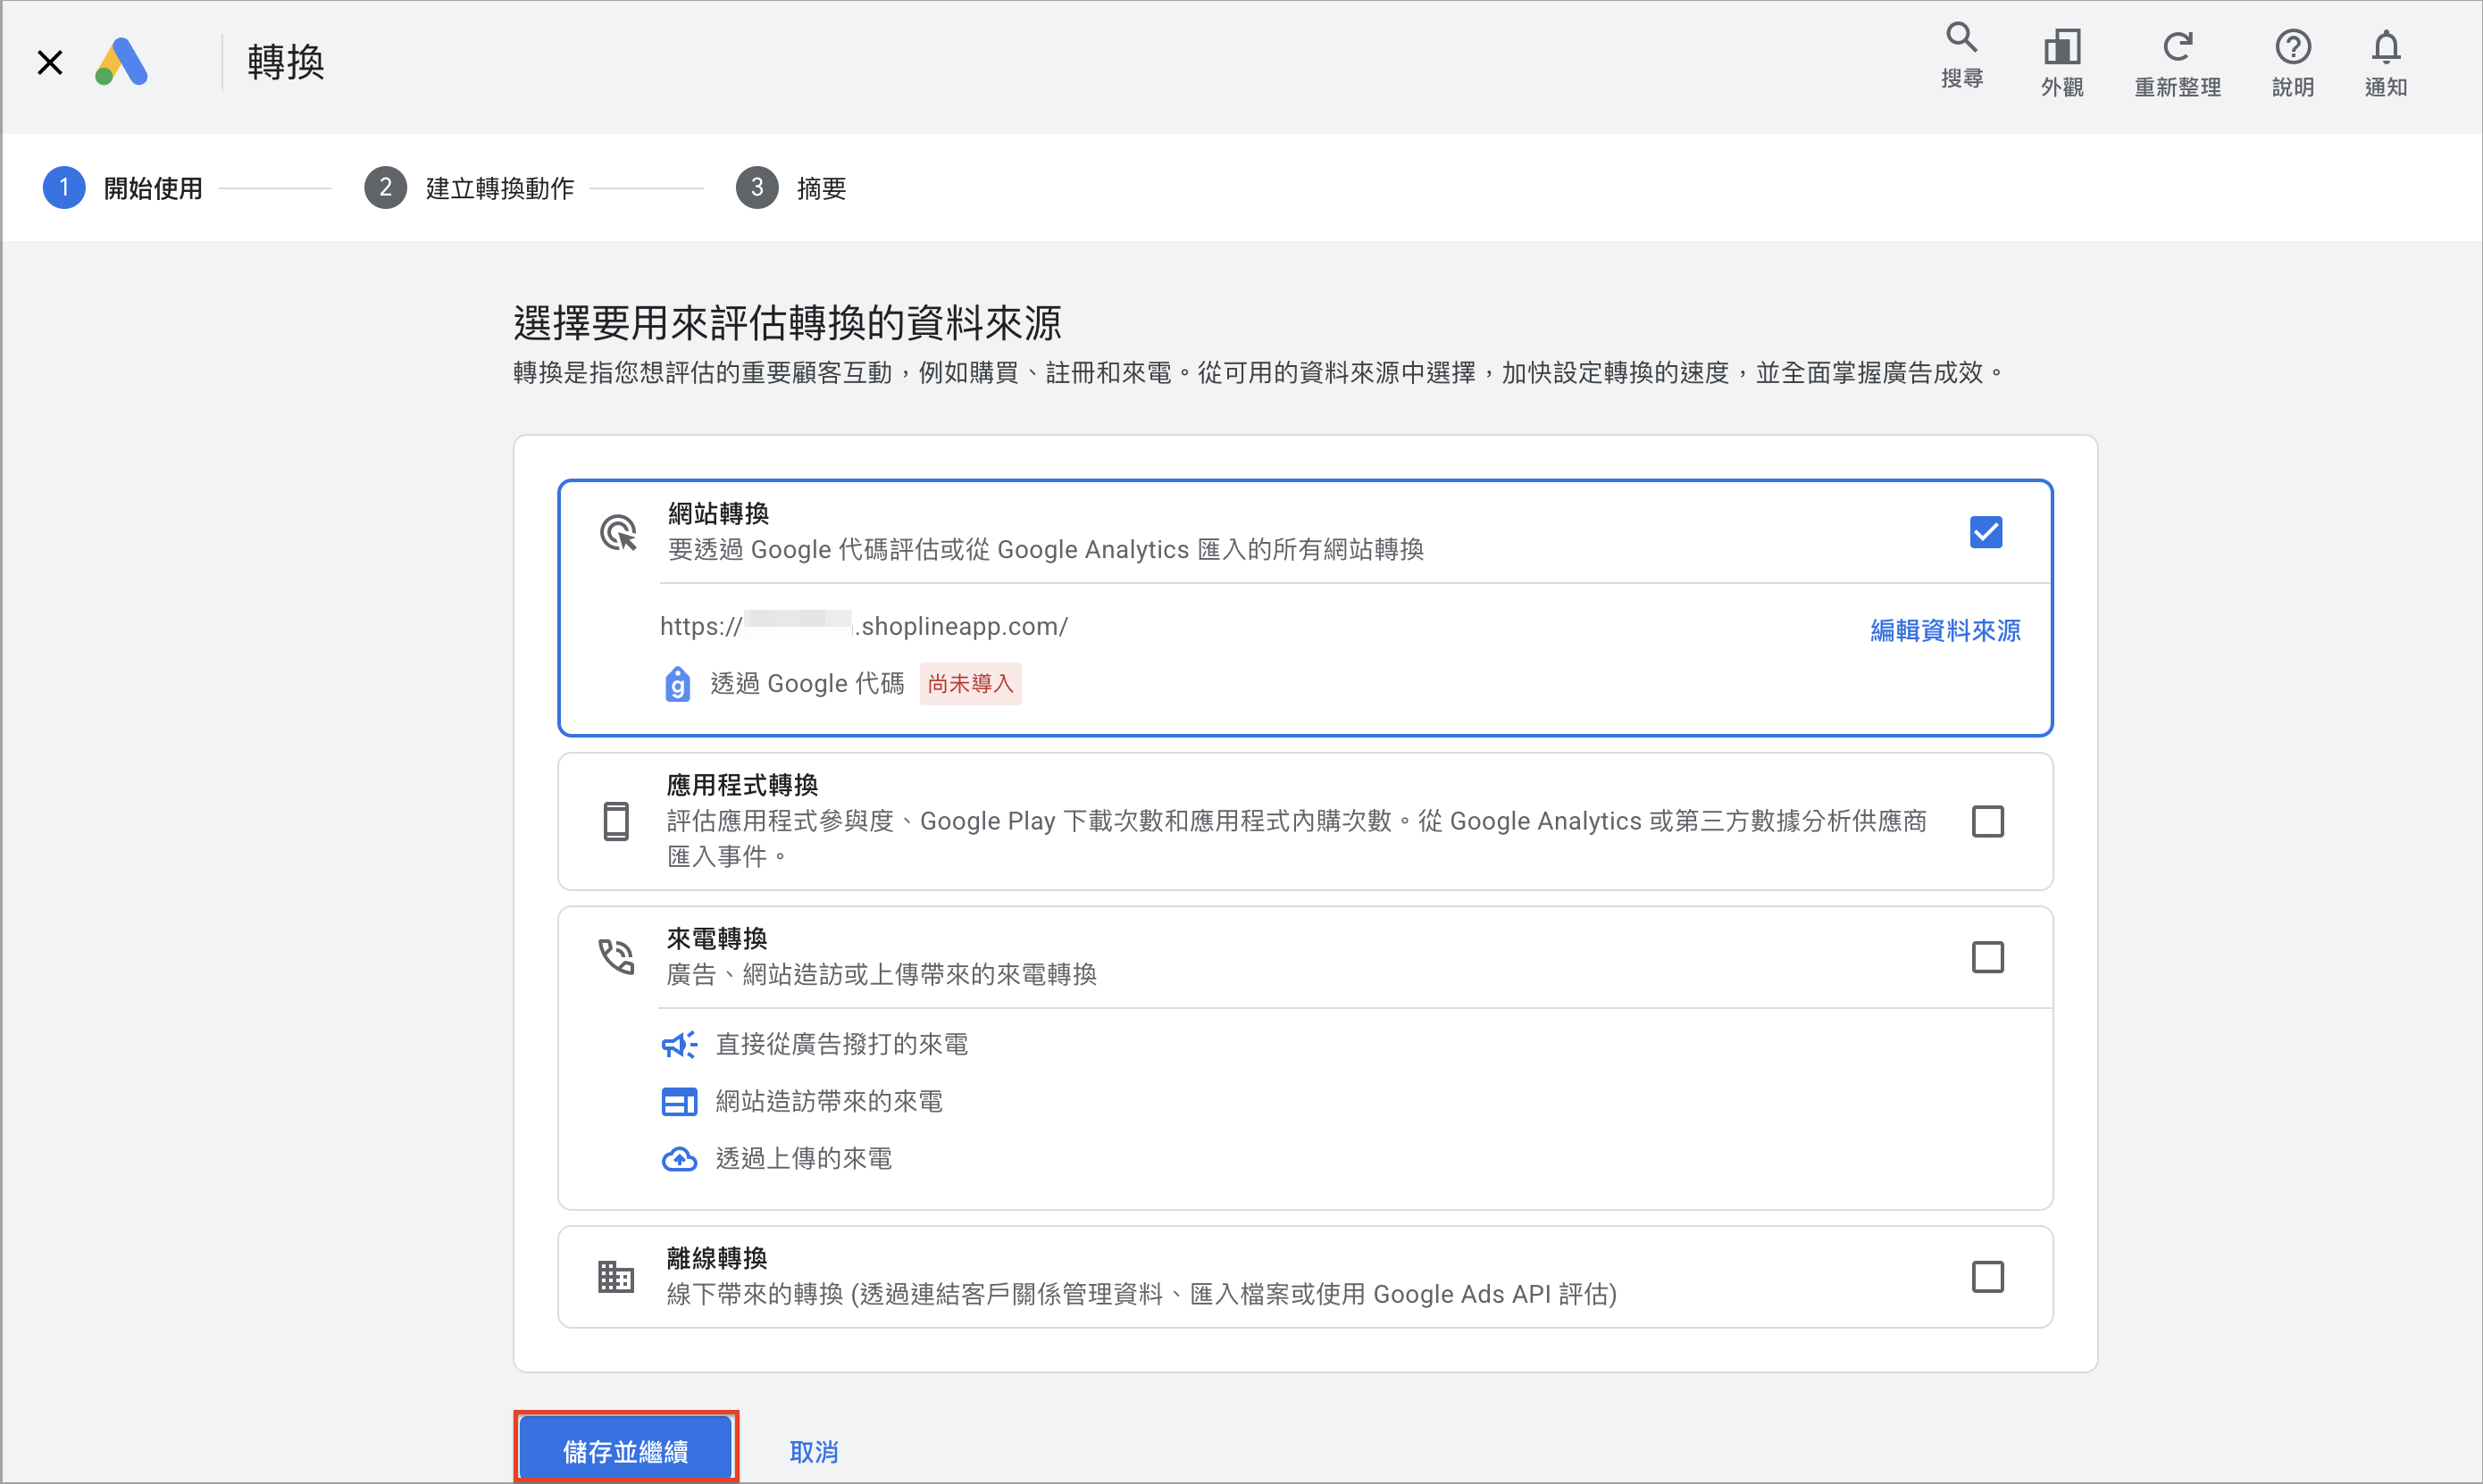
Task: Click the web page icon for site calls
Action: pos(679,1102)
